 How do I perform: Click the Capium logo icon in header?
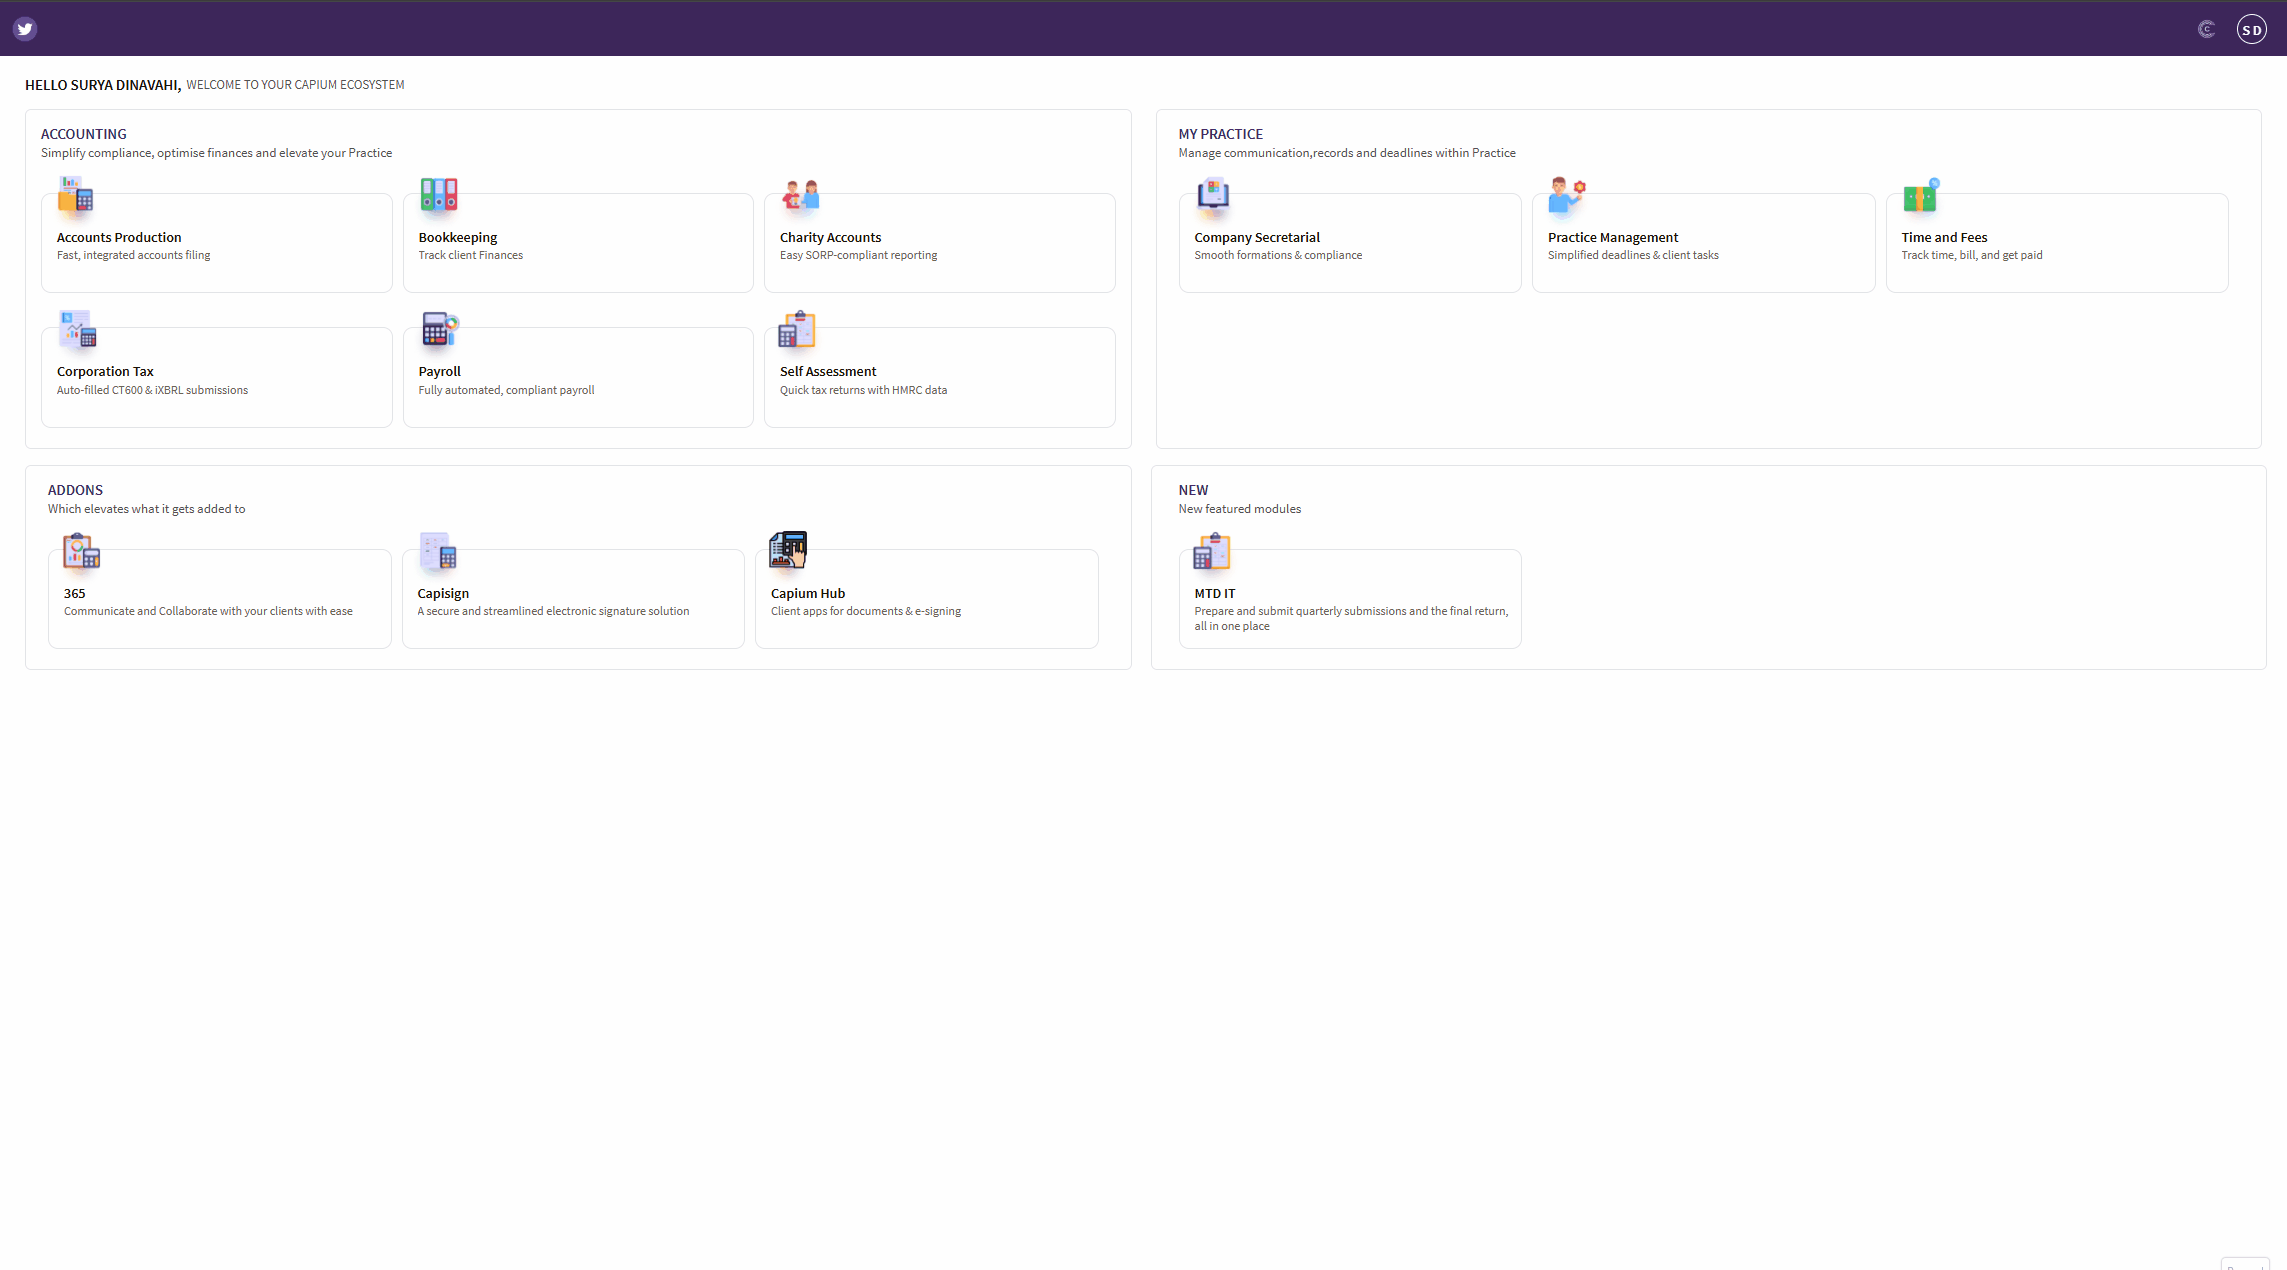tap(2206, 29)
